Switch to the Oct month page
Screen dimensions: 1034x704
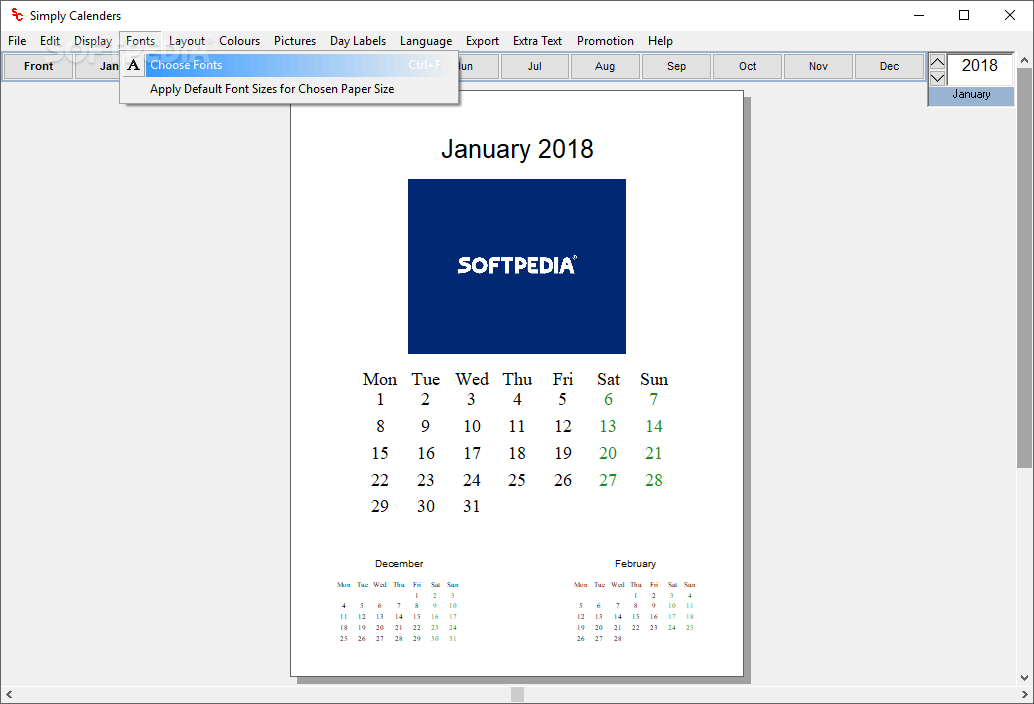click(x=747, y=66)
